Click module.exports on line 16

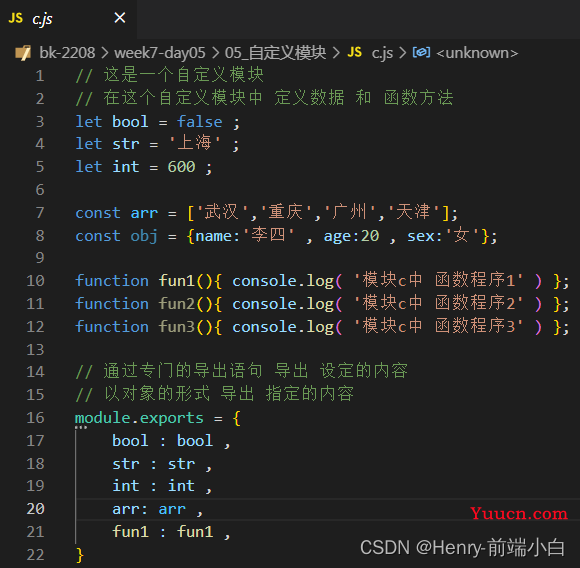[139, 418]
